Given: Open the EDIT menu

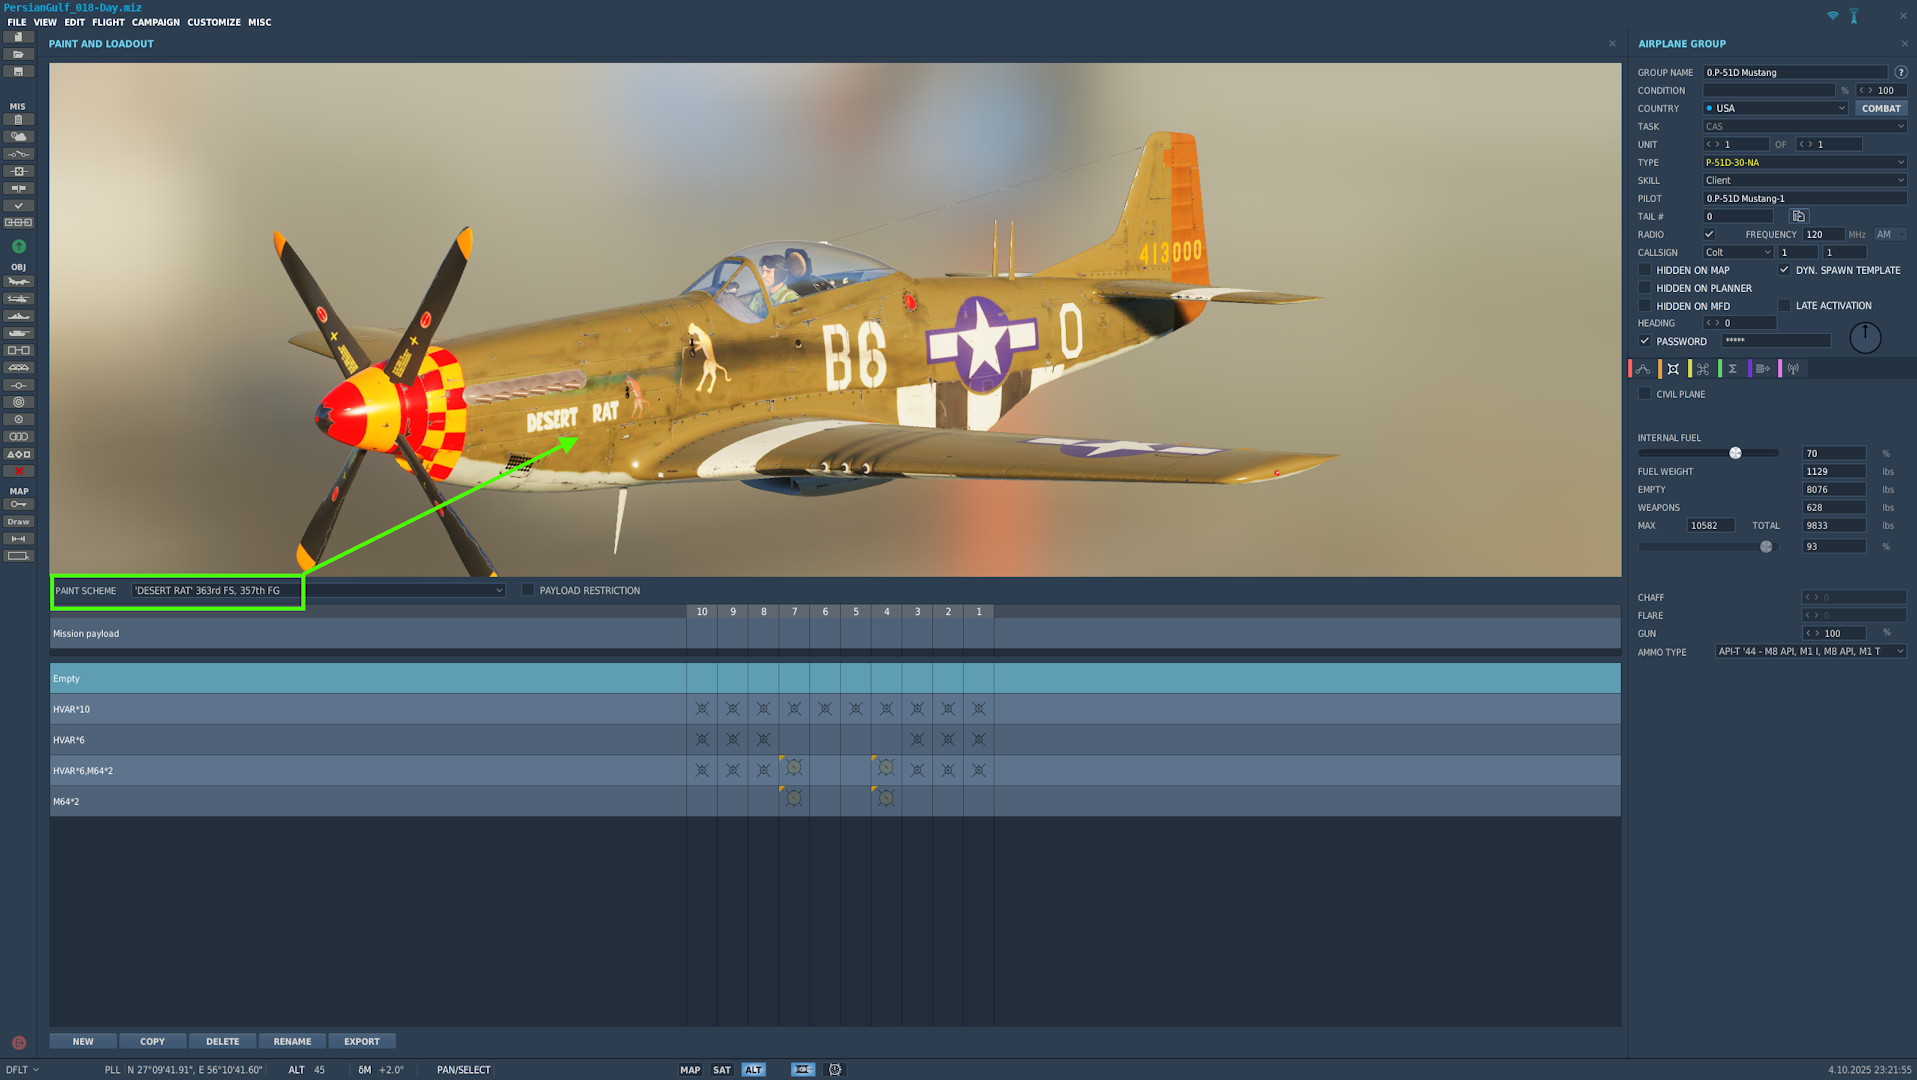Looking at the screenshot, I should 75,22.
